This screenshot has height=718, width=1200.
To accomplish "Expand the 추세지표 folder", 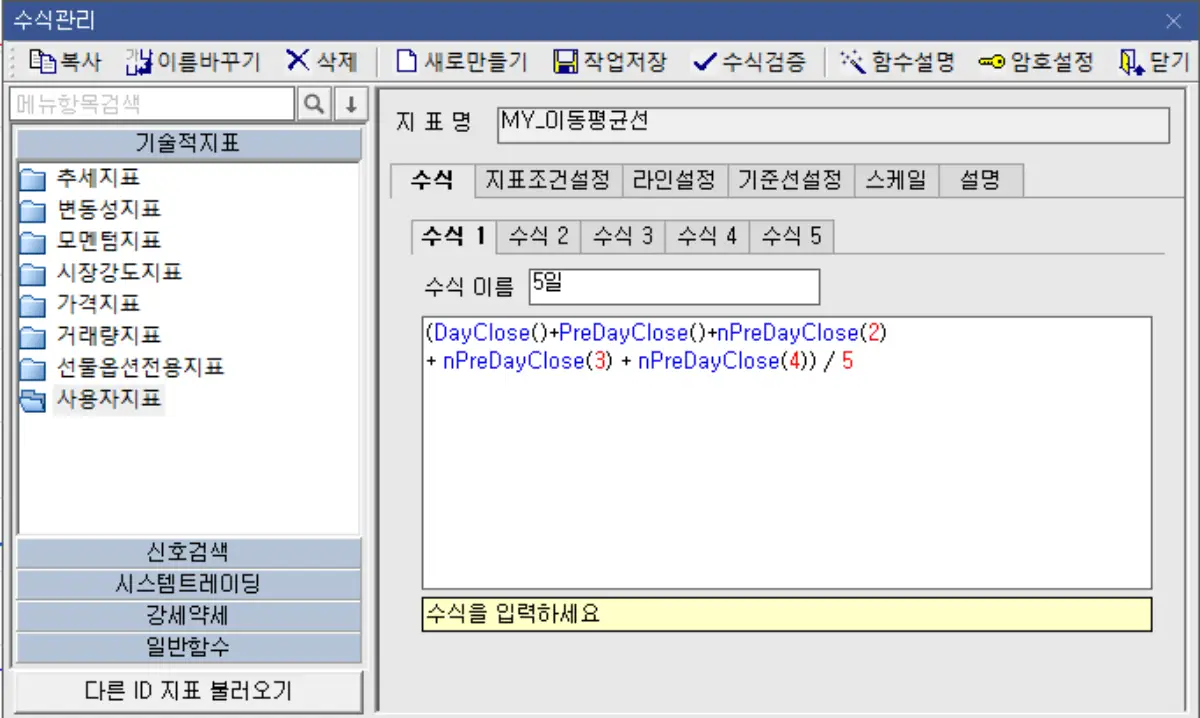I will pyautogui.click(x=80, y=175).
